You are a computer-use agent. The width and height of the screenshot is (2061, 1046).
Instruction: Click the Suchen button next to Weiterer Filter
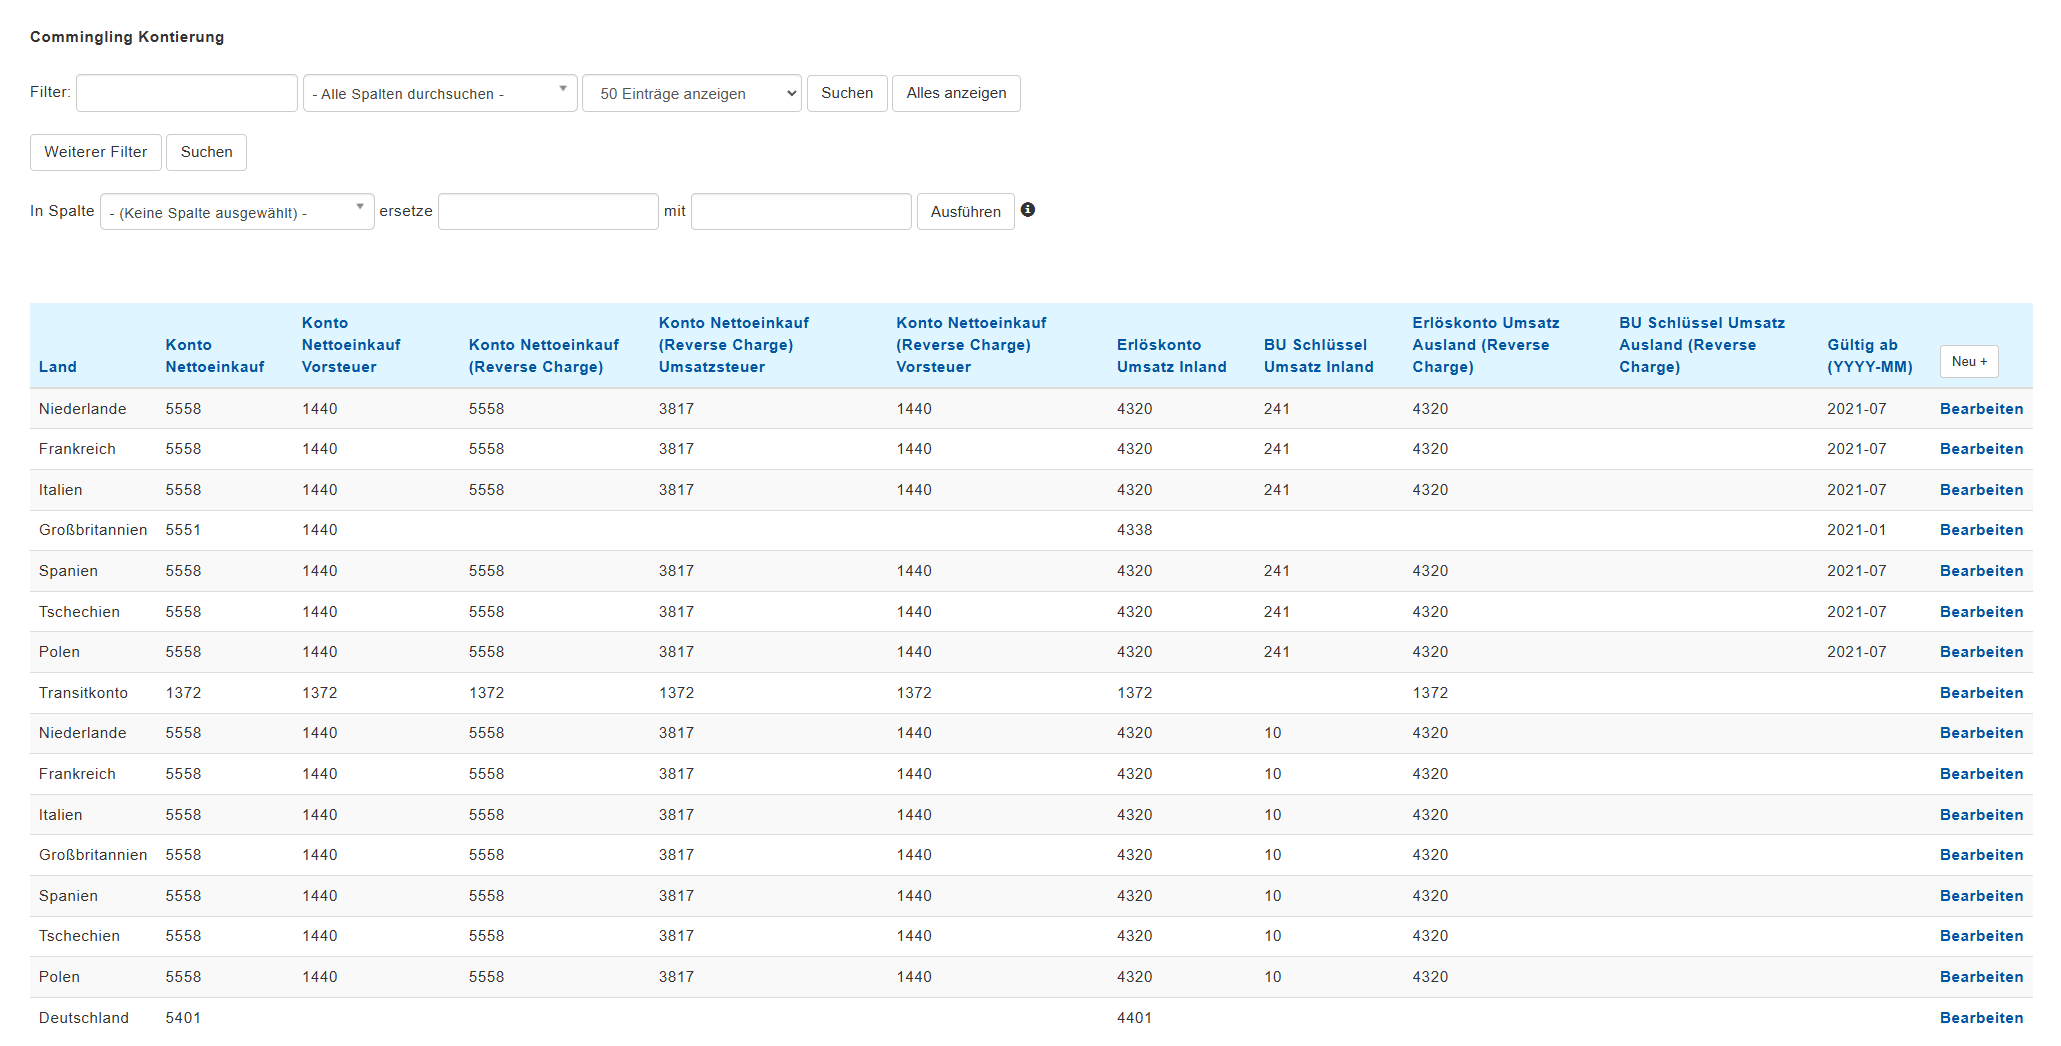pos(206,152)
